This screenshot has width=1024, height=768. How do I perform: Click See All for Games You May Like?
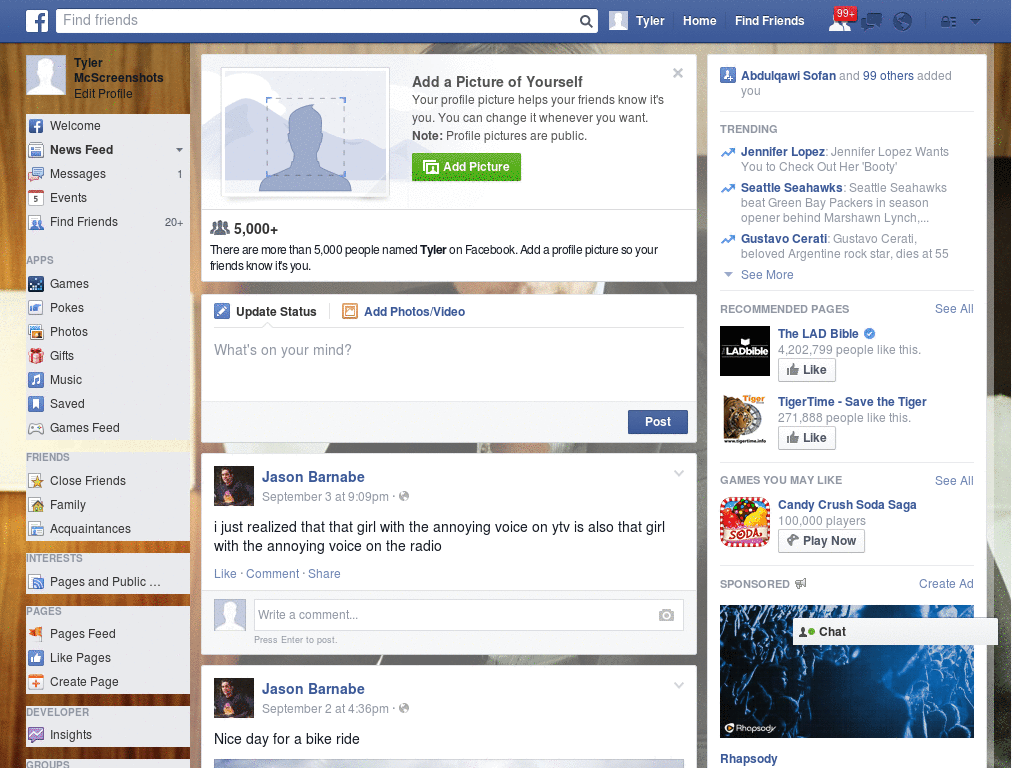point(953,481)
